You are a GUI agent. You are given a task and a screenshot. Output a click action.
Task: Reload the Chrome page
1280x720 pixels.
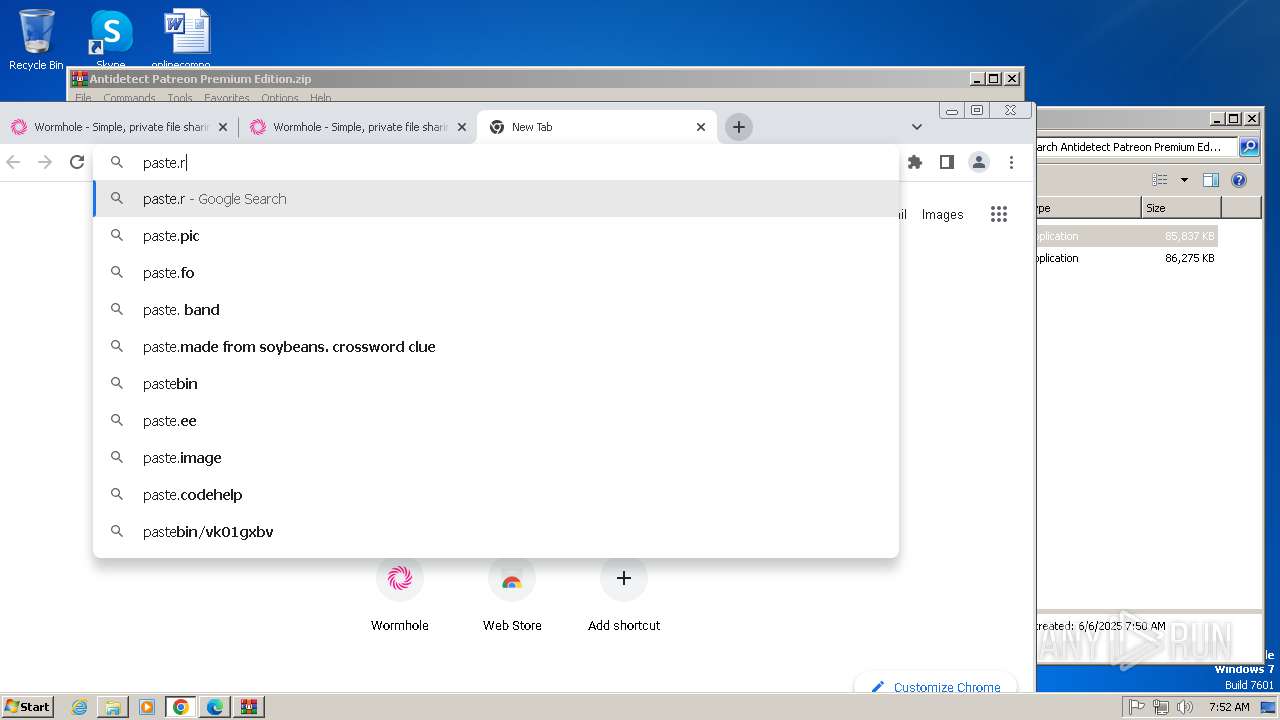point(77,162)
